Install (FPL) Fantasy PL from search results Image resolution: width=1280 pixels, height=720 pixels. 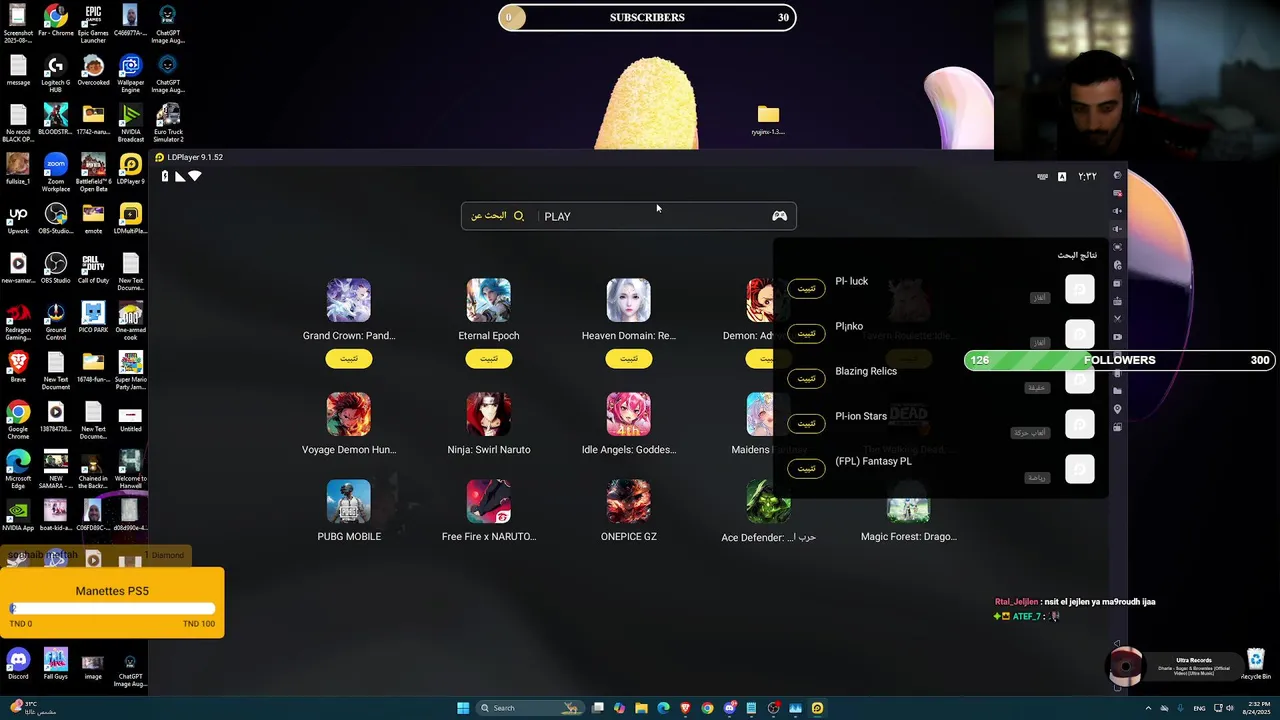coord(807,468)
